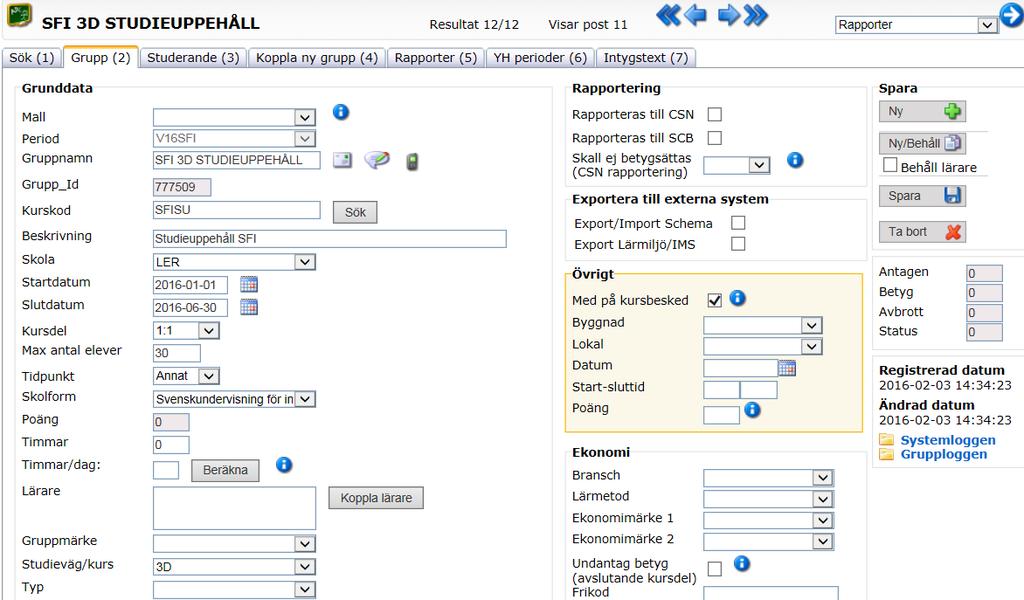
Task: Enable Export Lärmiljö/IMS checkbox
Action: pyautogui.click(x=738, y=244)
